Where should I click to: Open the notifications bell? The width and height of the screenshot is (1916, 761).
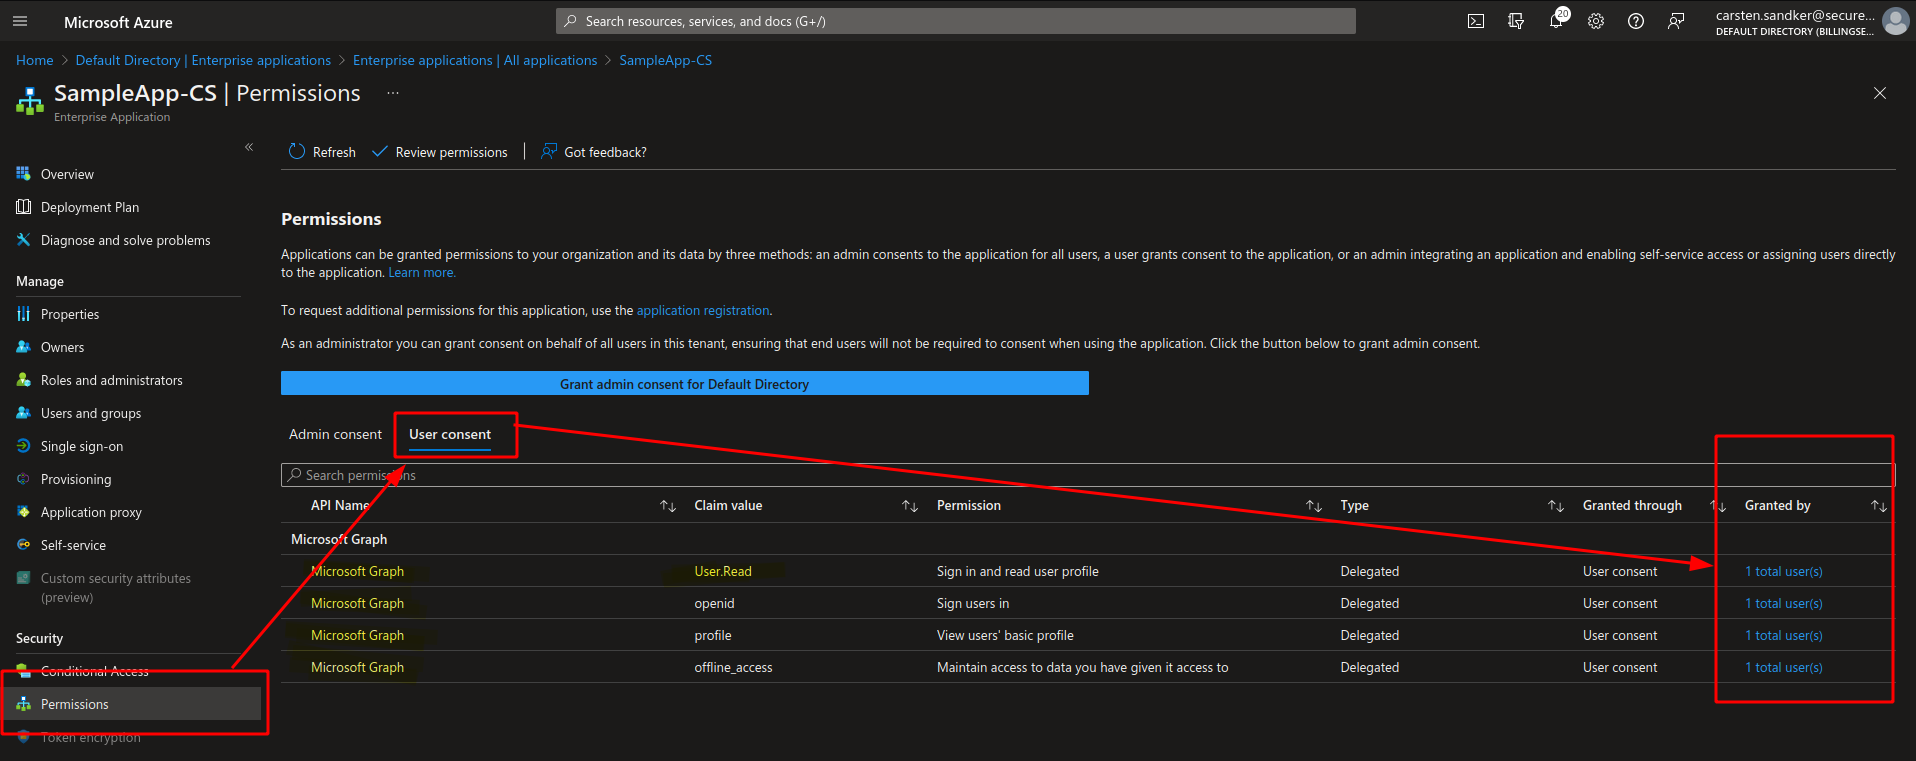coord(1556,21)
